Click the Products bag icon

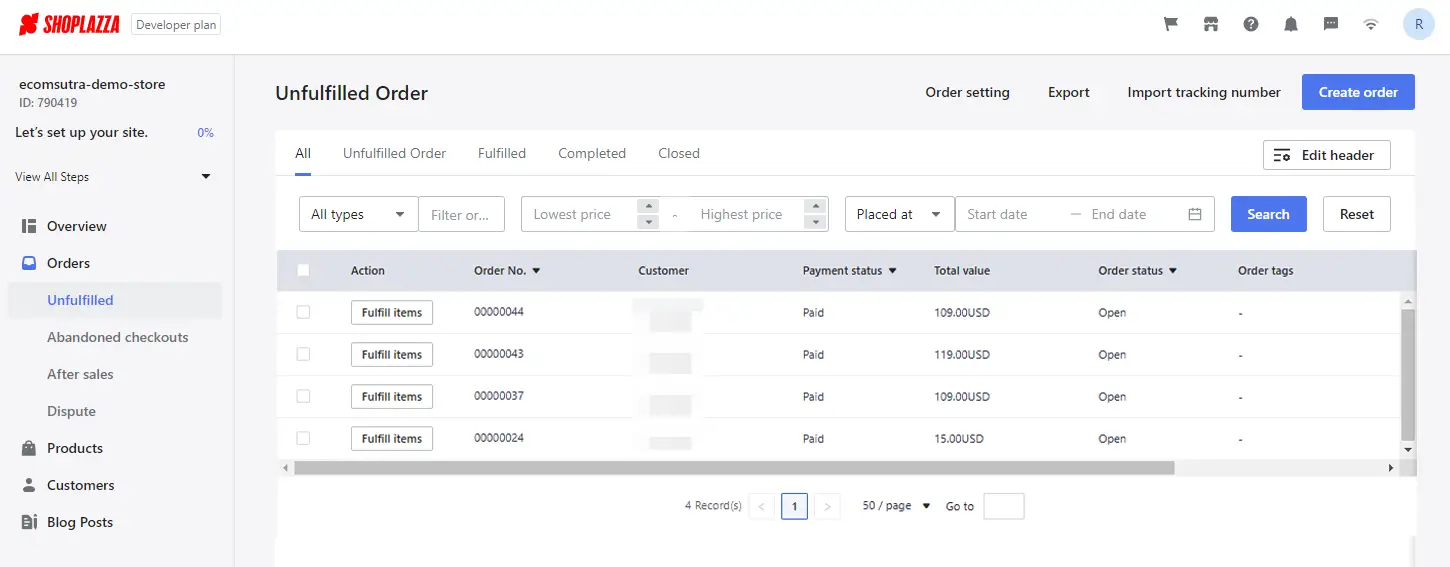[29, 448]
